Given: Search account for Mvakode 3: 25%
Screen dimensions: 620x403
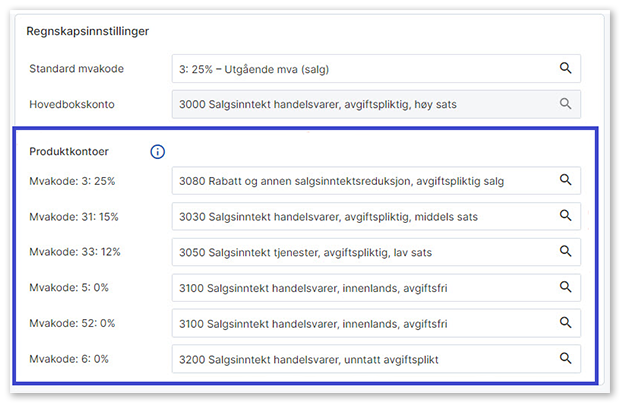Looking at the screenshot, I should pyautogui.click(x=565, y=180).
